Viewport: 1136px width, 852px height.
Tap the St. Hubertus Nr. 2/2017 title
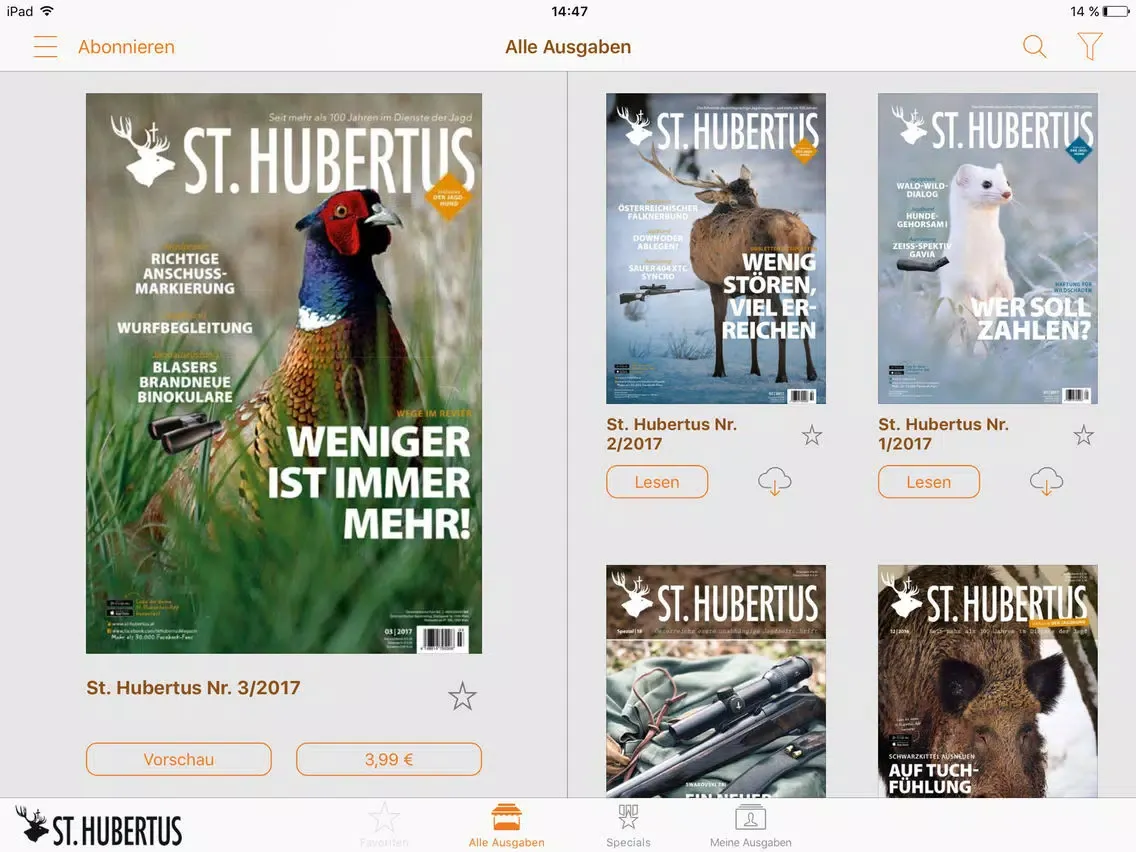[672, 434]
